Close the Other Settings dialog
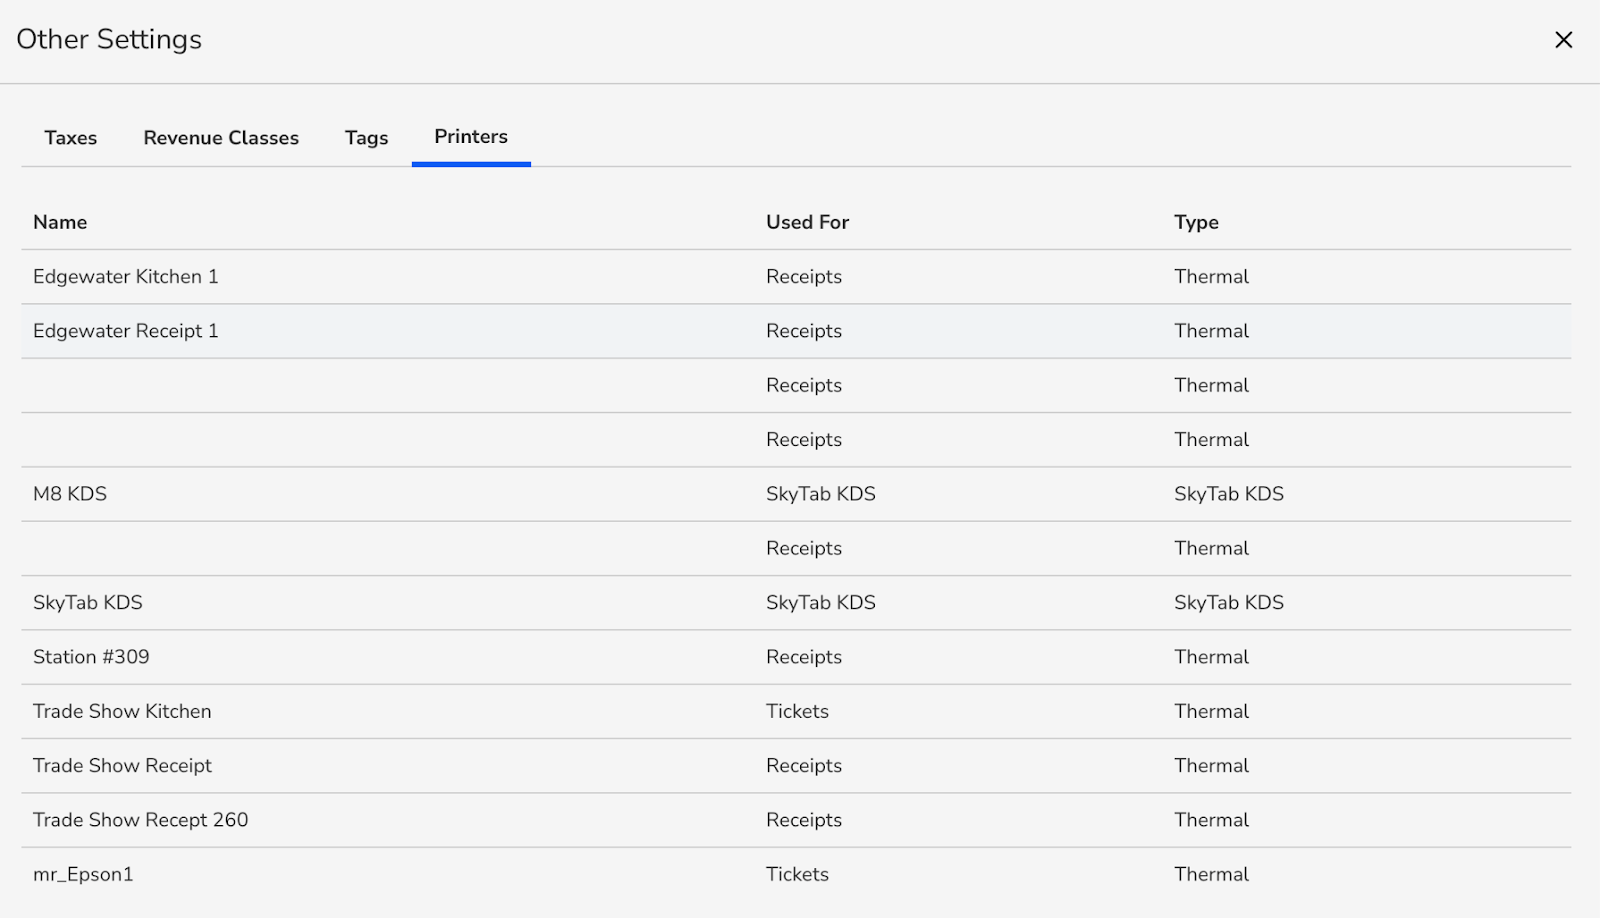 click(x=1563, y=40)
